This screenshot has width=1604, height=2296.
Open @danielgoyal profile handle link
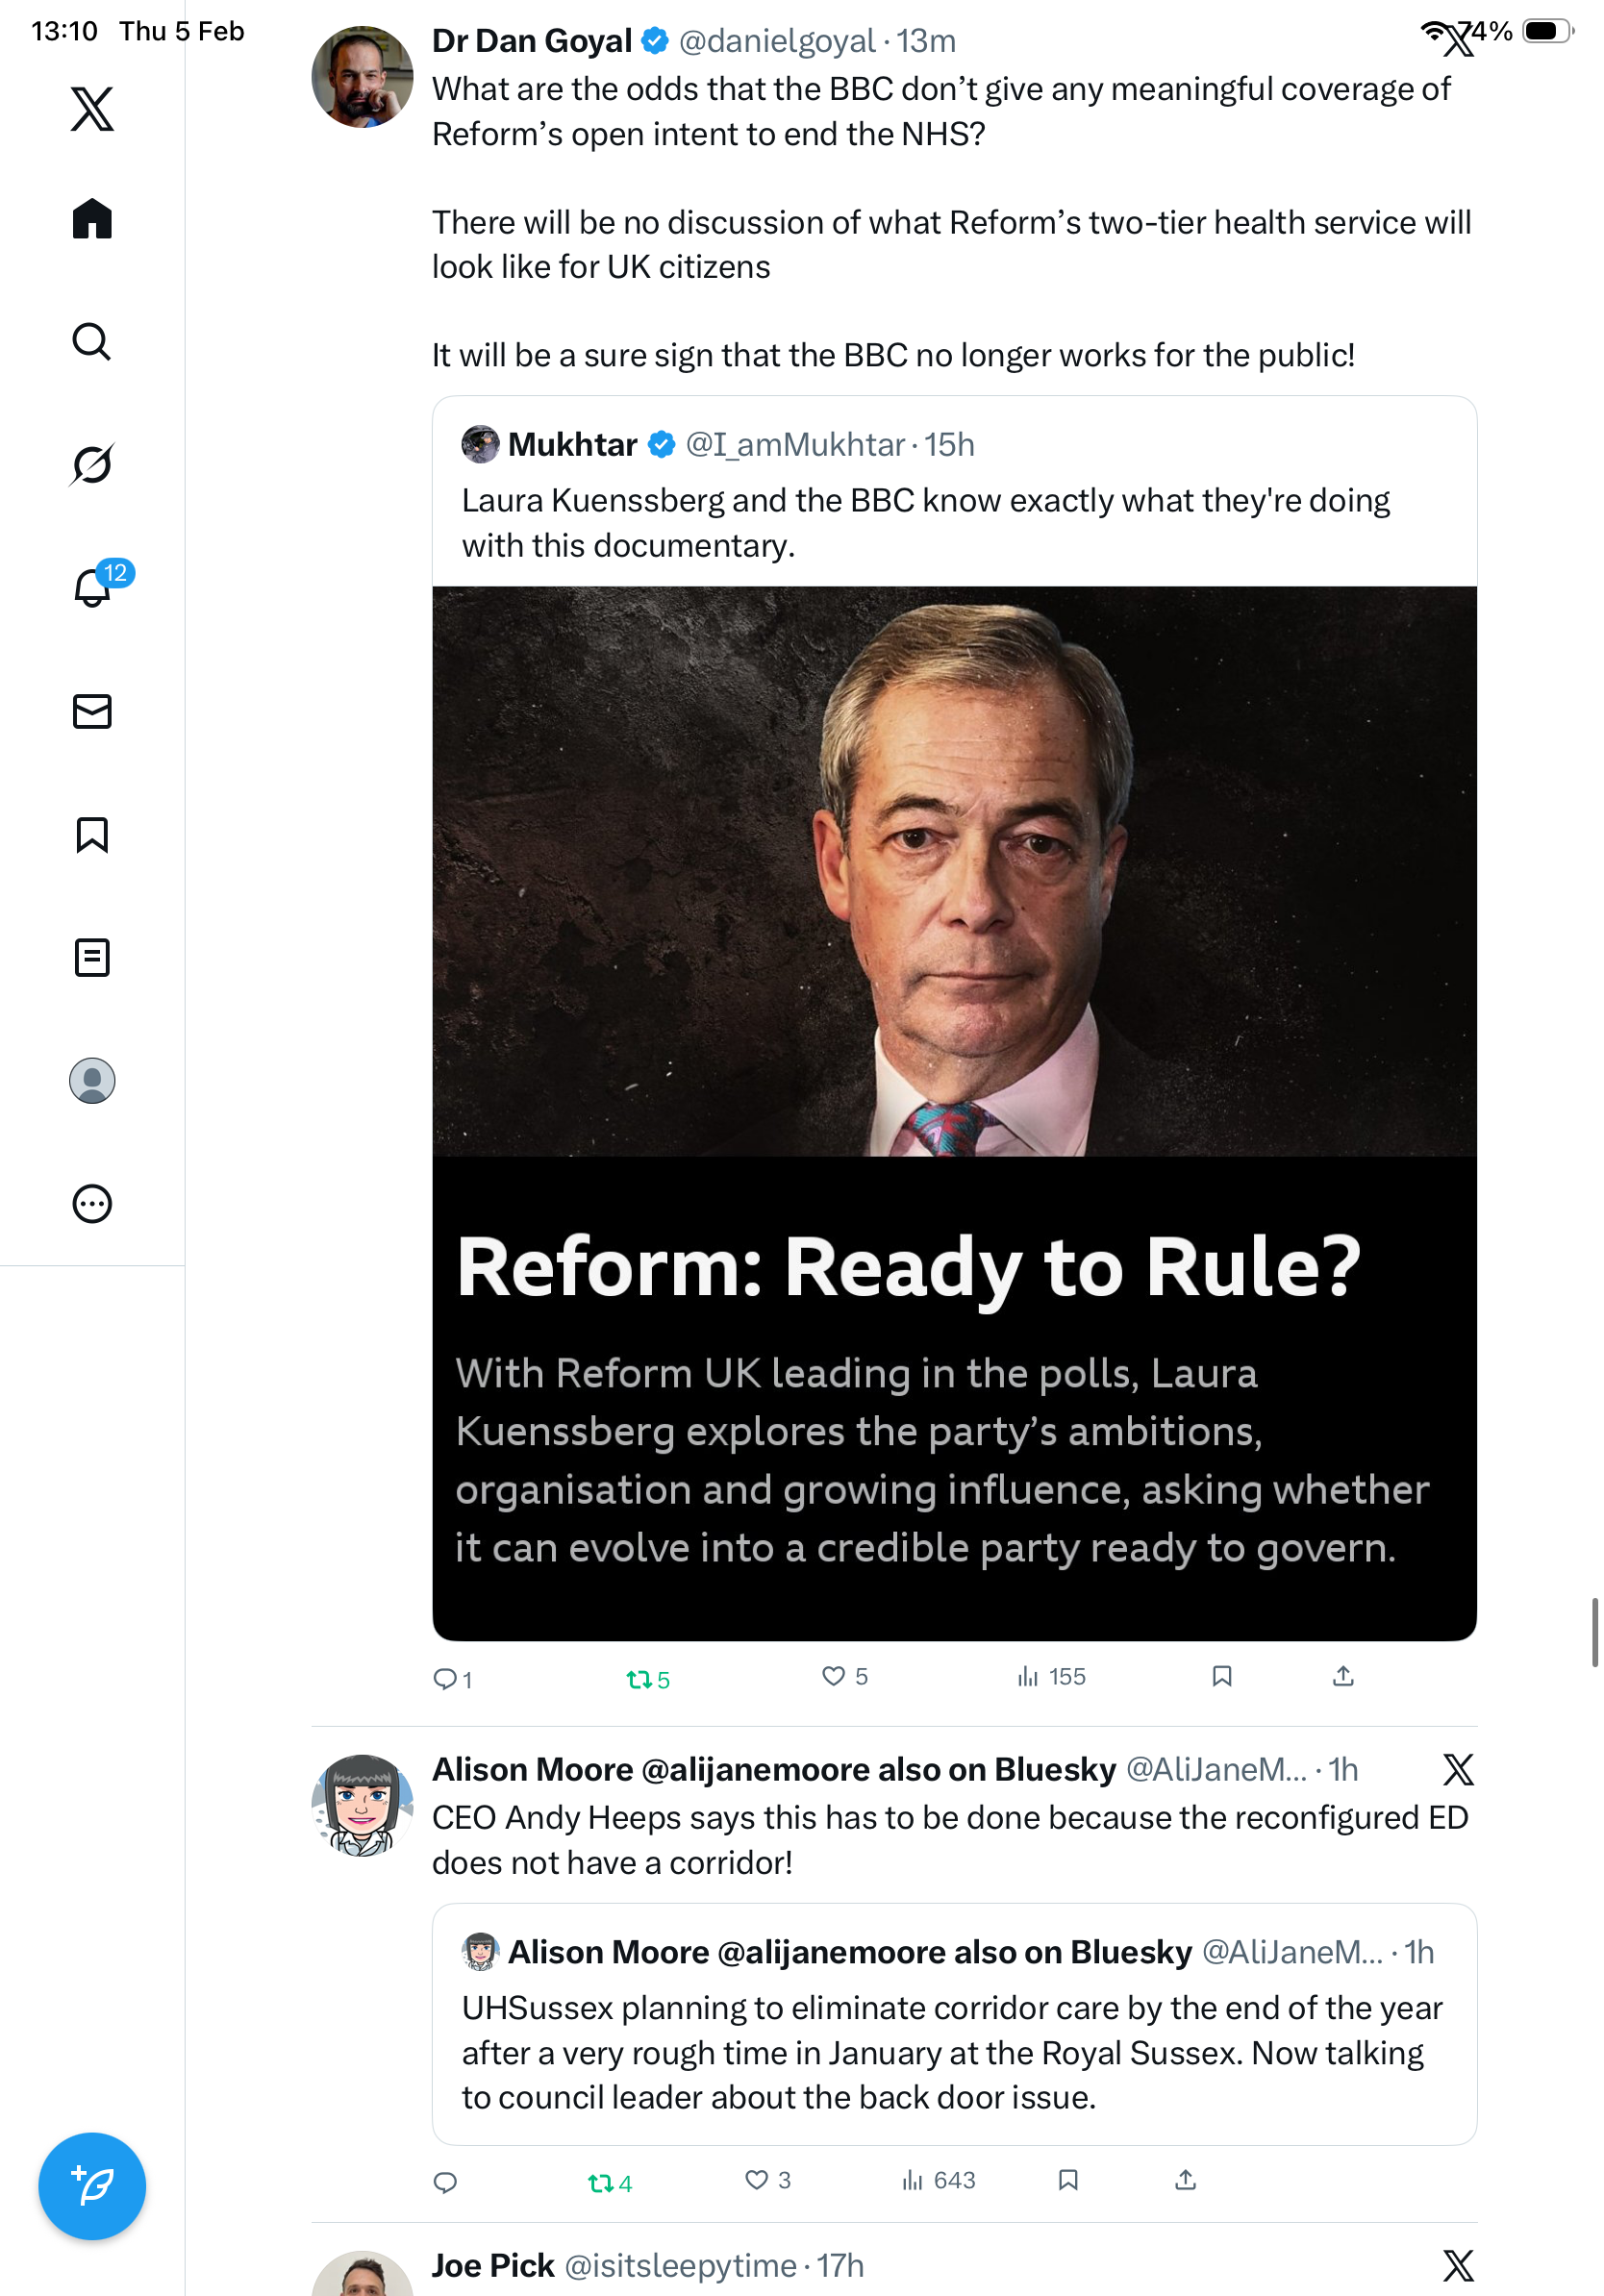(776, 41)
